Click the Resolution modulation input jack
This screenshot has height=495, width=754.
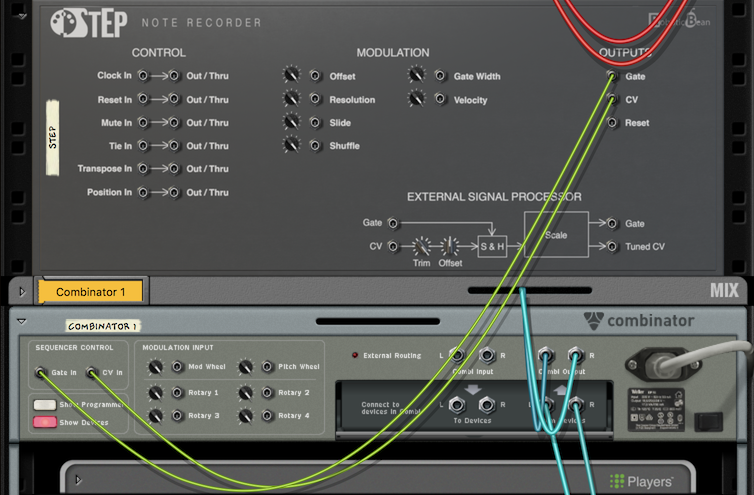[315, 99]
